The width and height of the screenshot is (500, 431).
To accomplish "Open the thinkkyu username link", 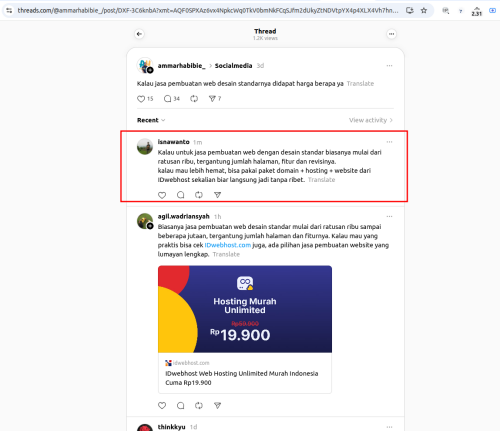I will pos(171,427).
